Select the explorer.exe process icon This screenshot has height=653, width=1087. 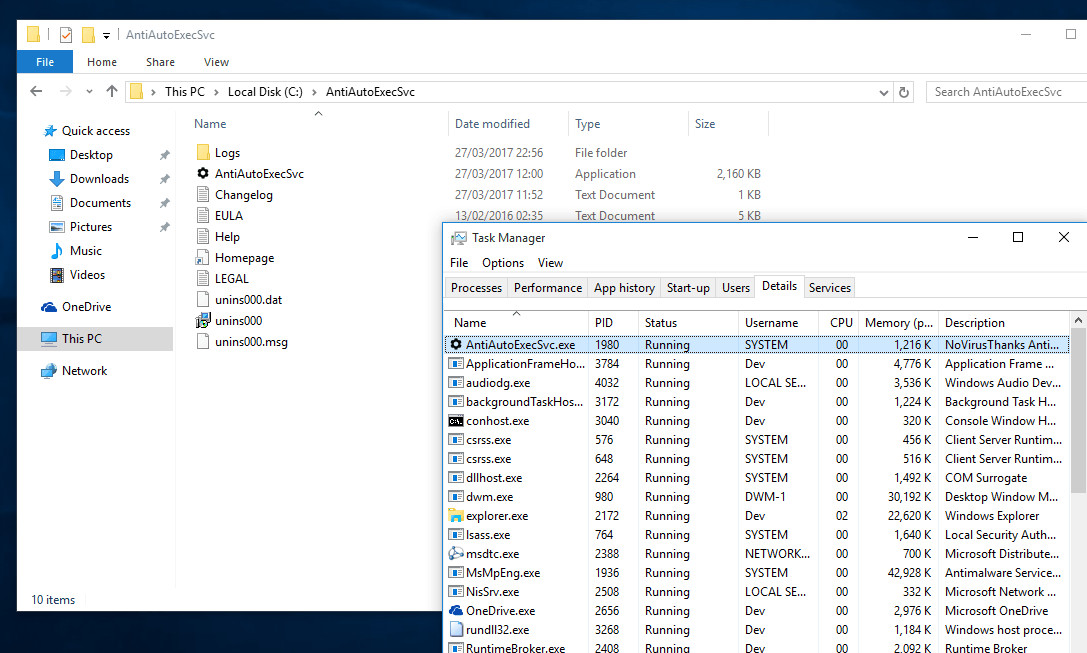coord(455,516)
